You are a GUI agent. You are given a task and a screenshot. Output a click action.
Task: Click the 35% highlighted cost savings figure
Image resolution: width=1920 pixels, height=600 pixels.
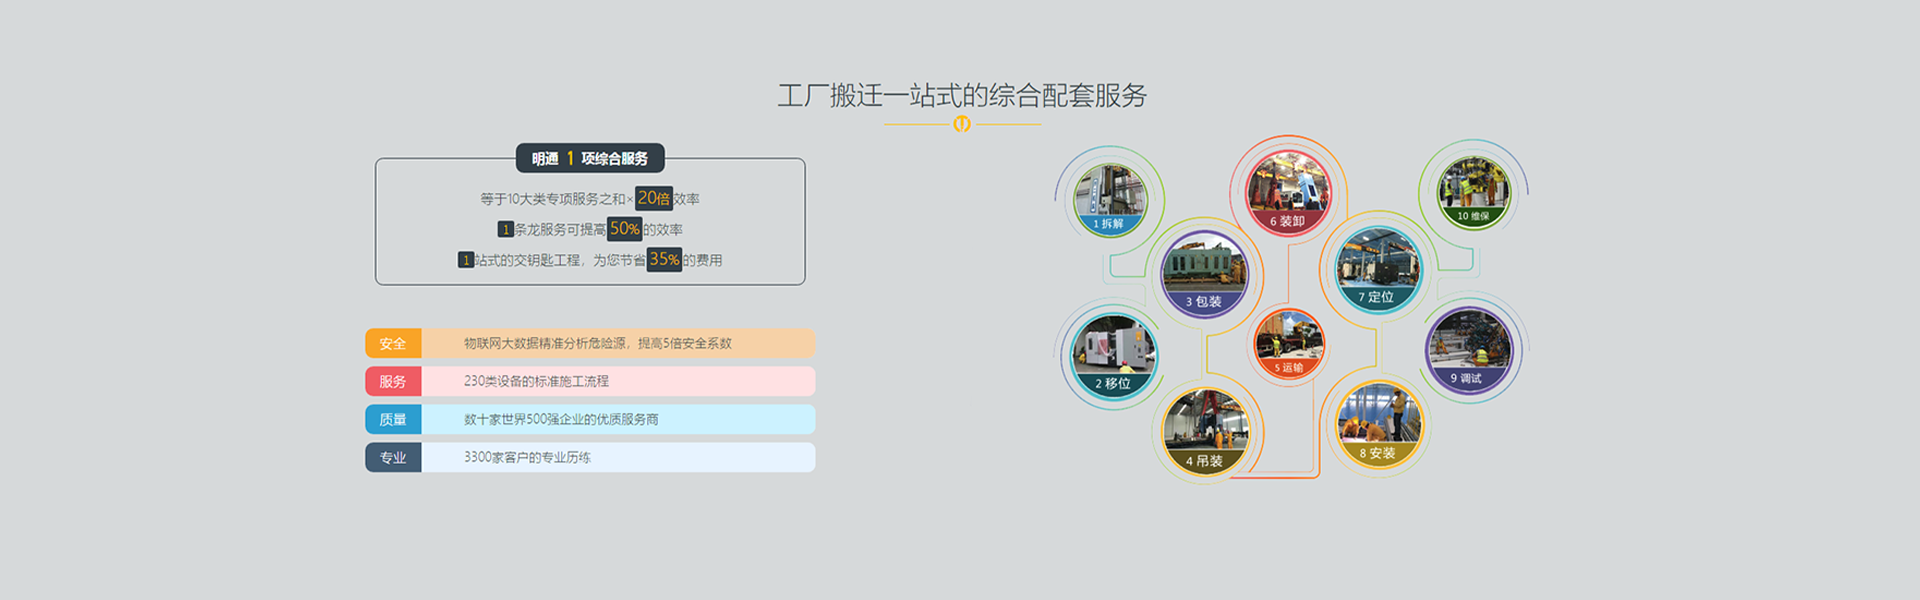coord(664,259)
